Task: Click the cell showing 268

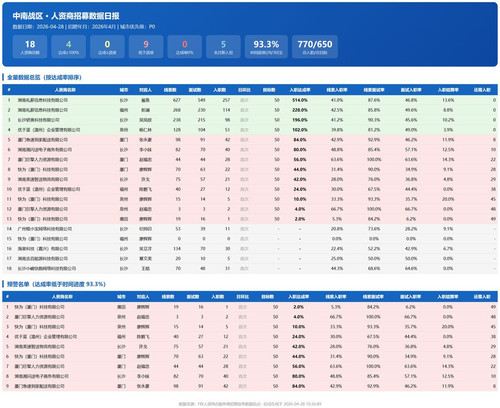Action: point(177,110)
